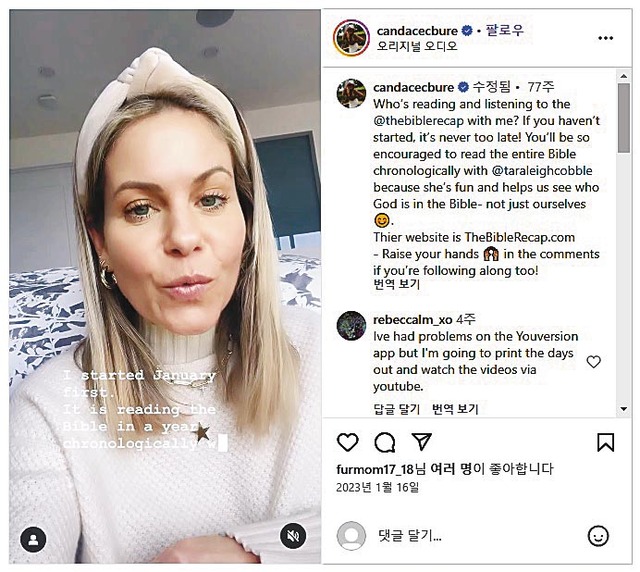
Task: Click the comments scrollbar thumb
Action: coord(623,118)
